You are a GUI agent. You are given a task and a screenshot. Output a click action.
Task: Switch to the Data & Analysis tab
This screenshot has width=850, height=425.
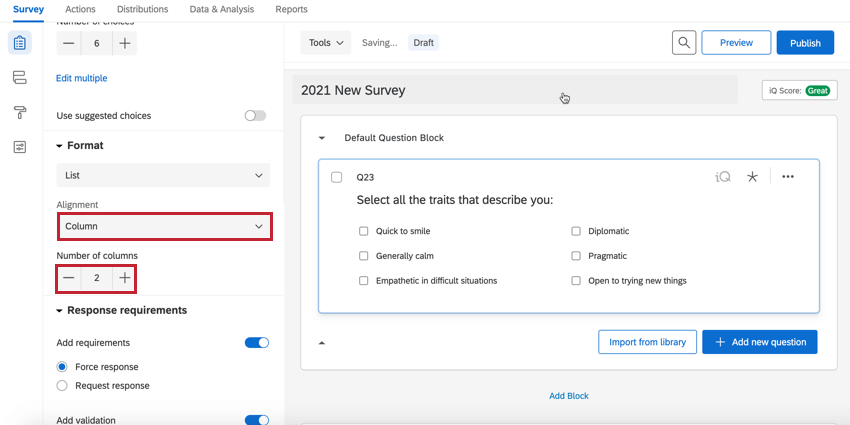pyautogui.click(x=224, y=9)
